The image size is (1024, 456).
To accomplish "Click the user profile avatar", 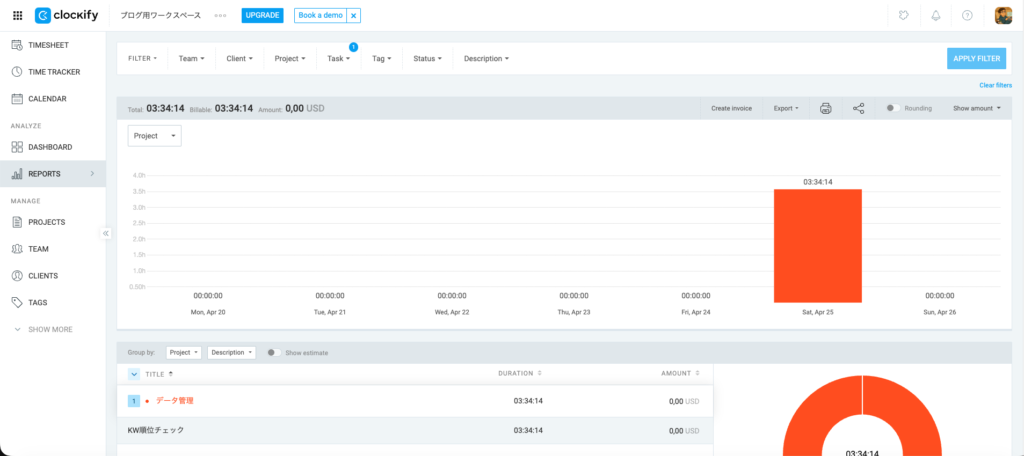I will click(1003, 16).
